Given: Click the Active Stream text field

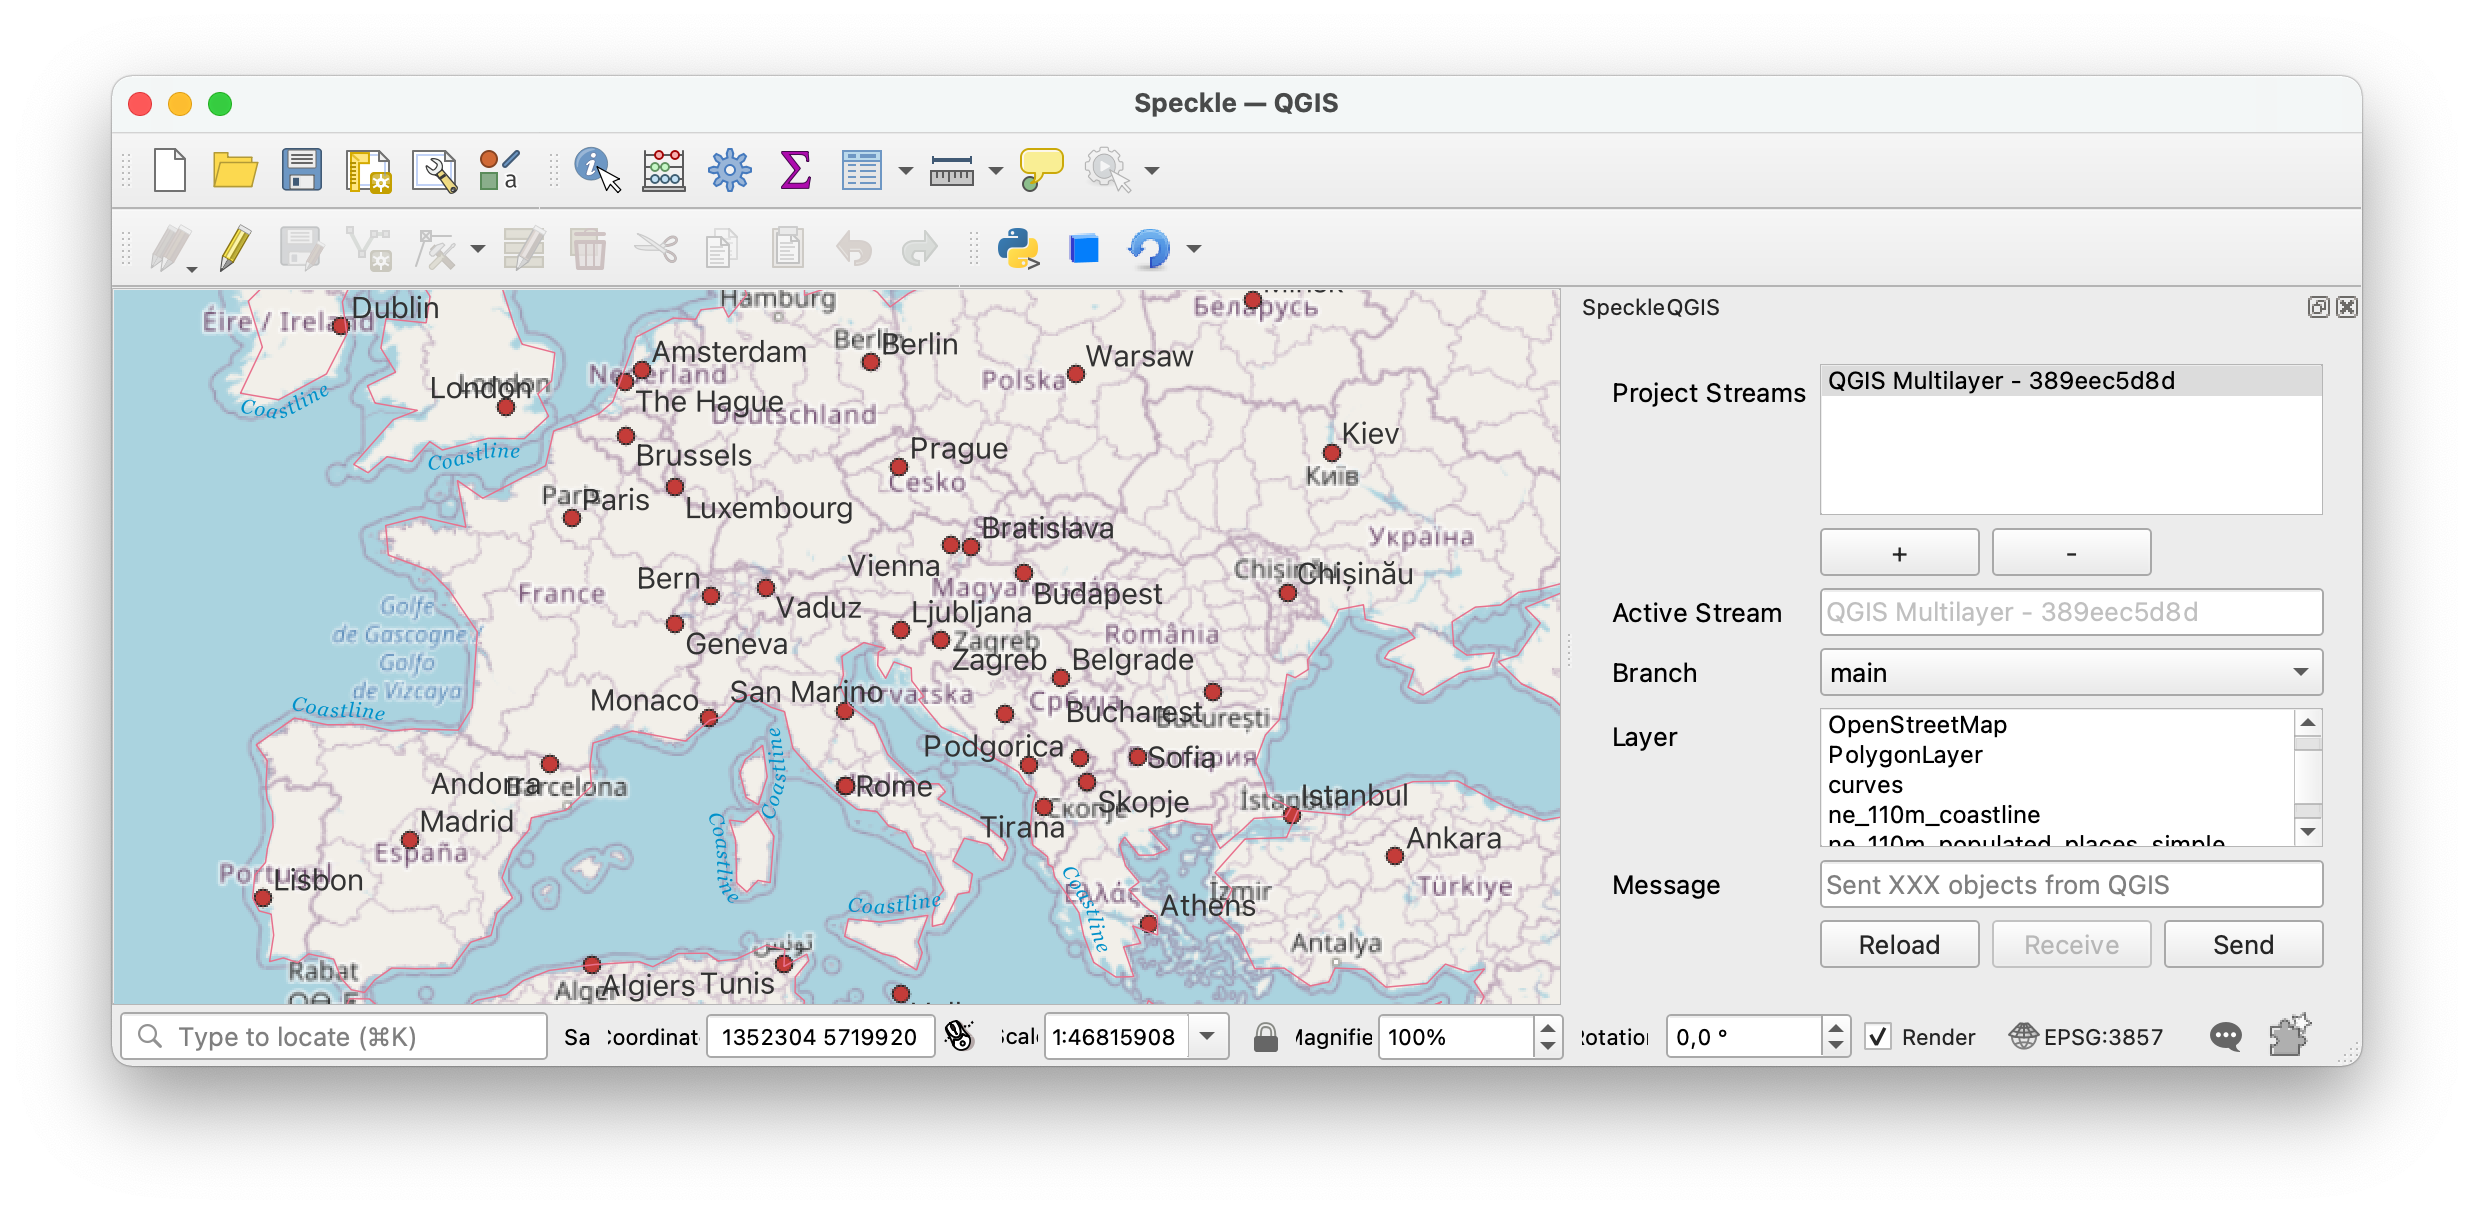Looking at the screenshot, I should pos(2071,612).
